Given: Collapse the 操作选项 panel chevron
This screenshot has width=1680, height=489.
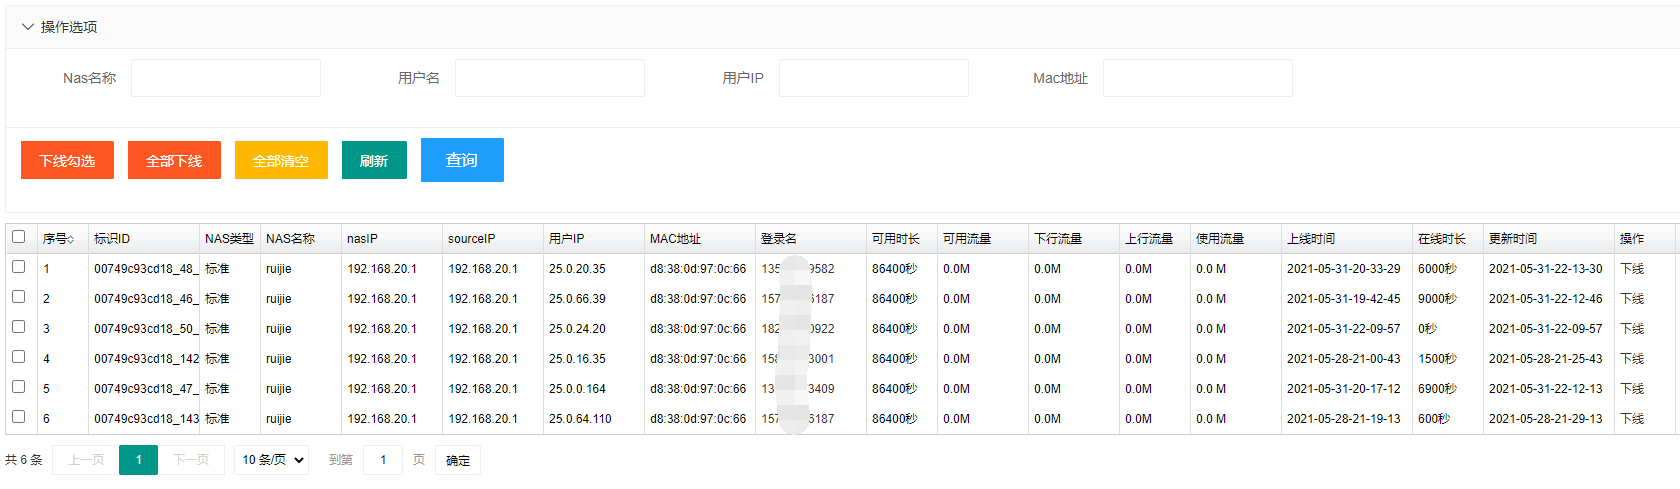Looking at the screenshot, I should [28, 27].
